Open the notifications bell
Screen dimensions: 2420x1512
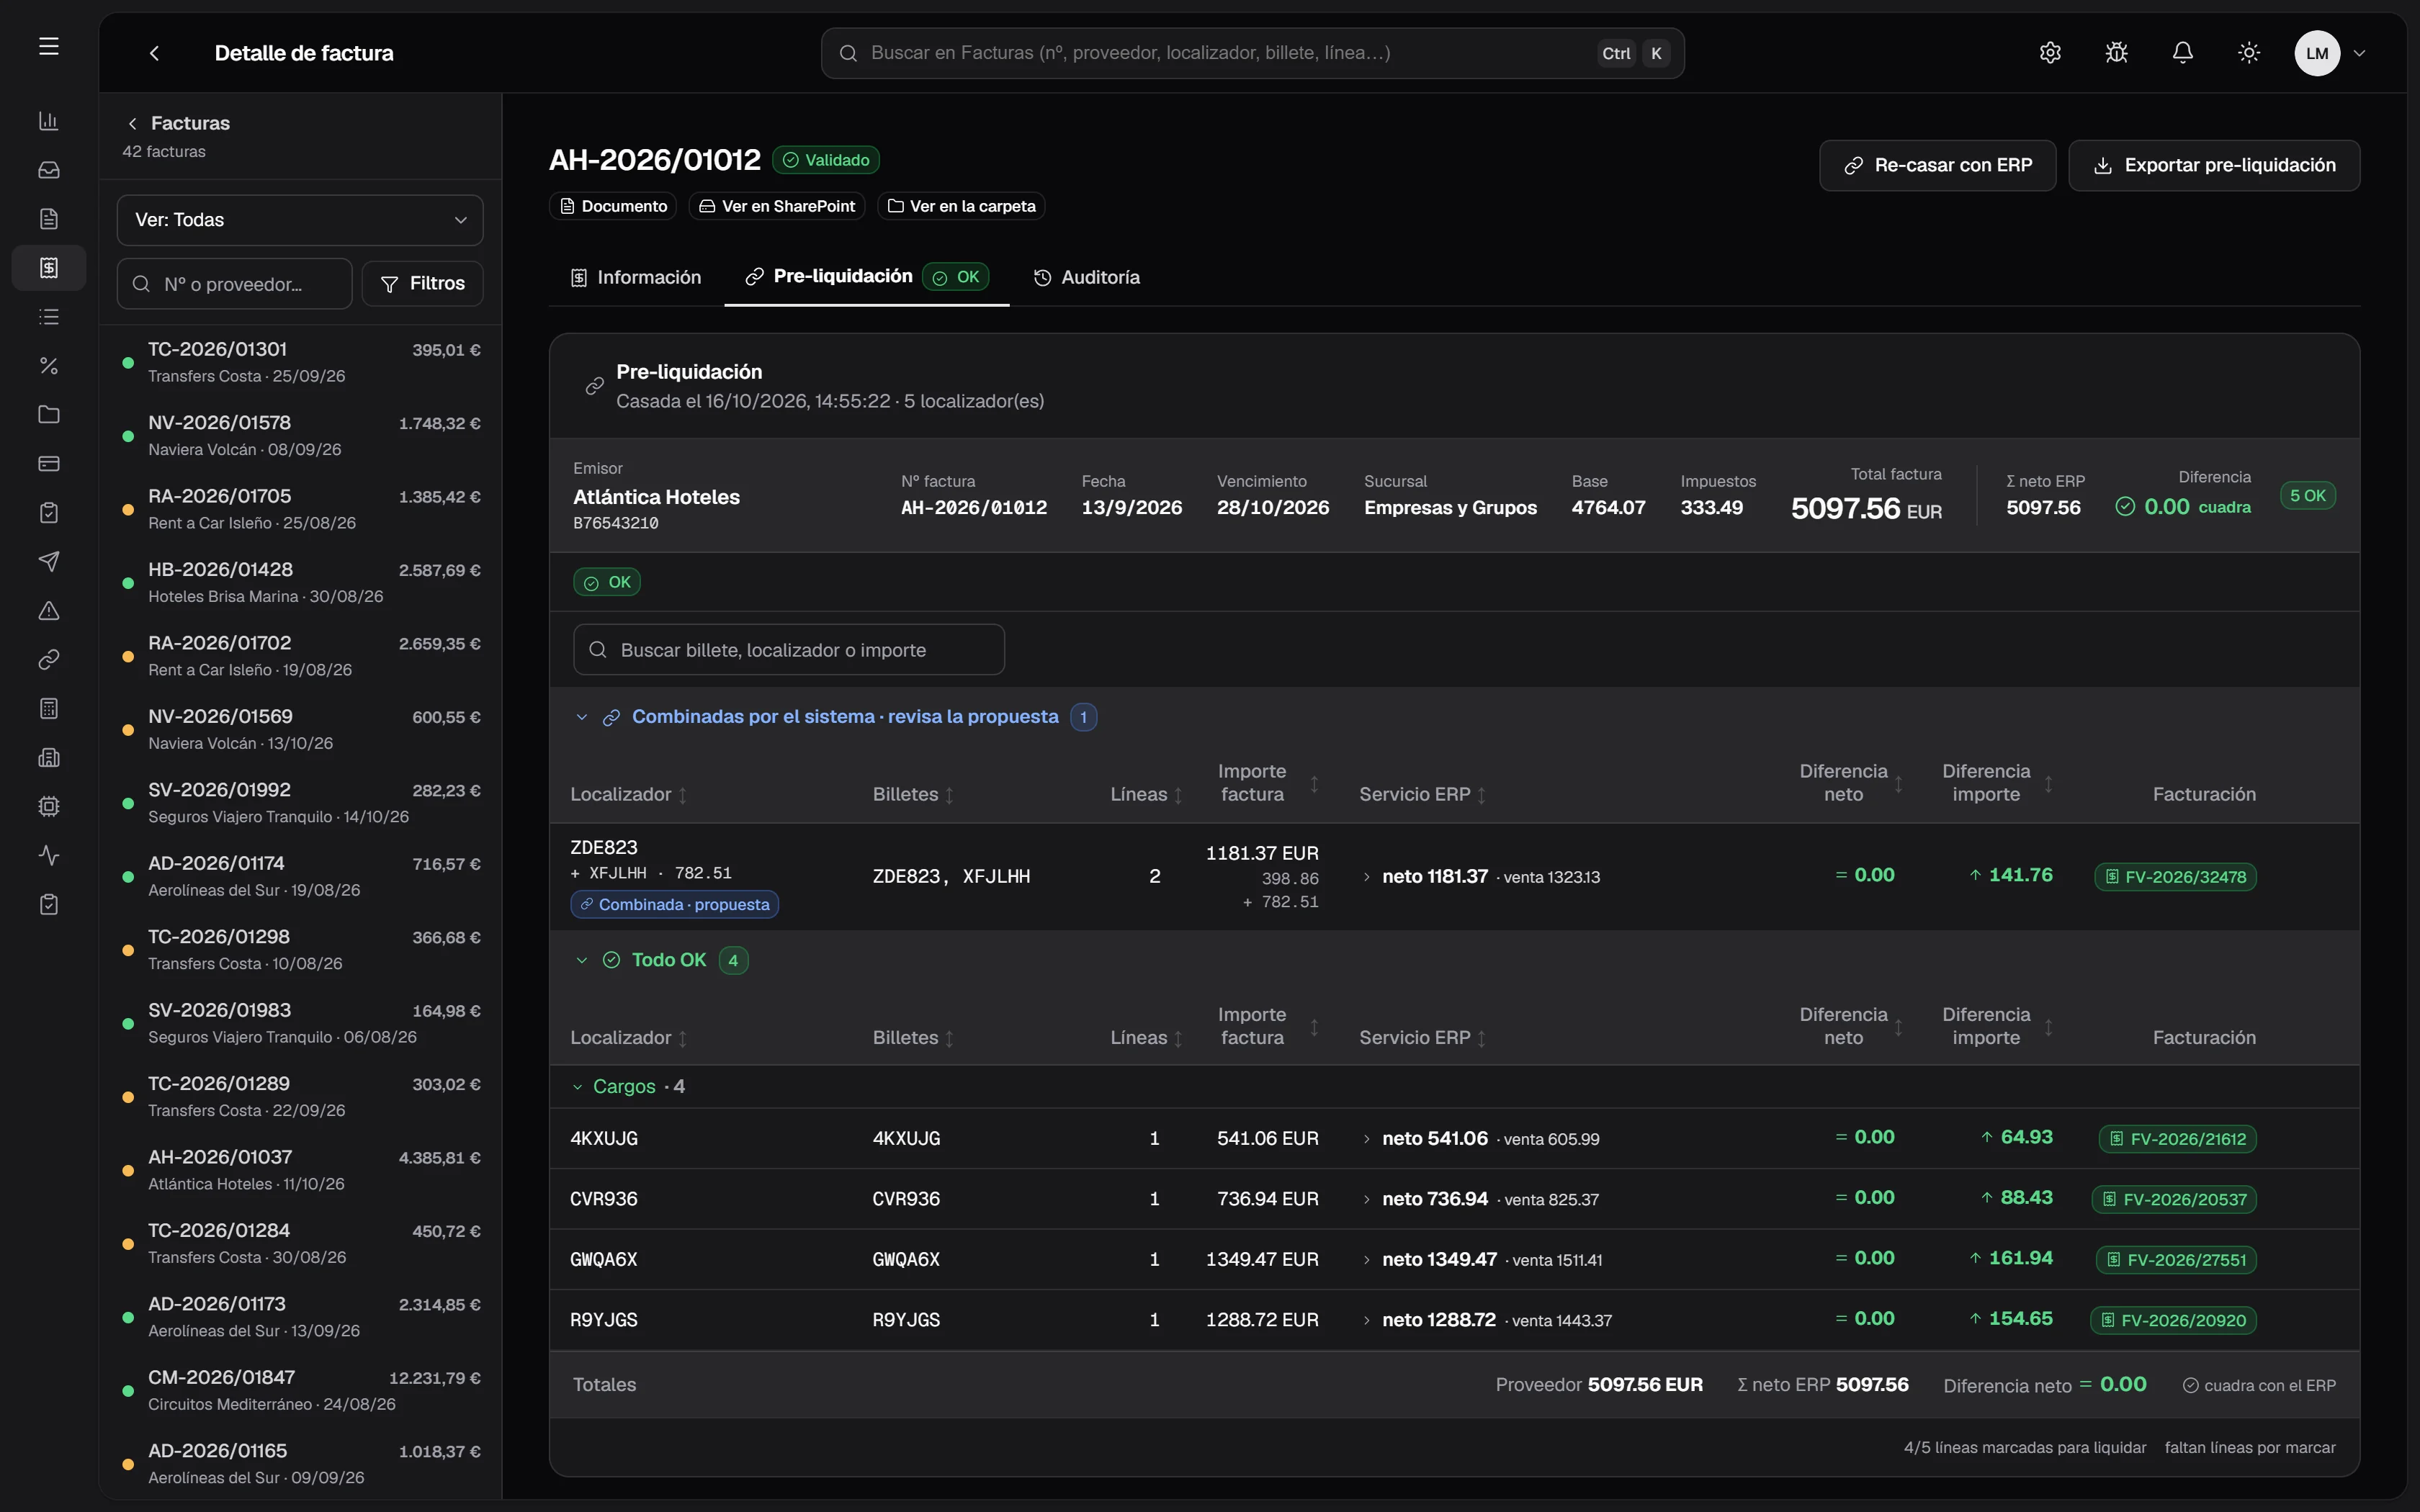2183,53
